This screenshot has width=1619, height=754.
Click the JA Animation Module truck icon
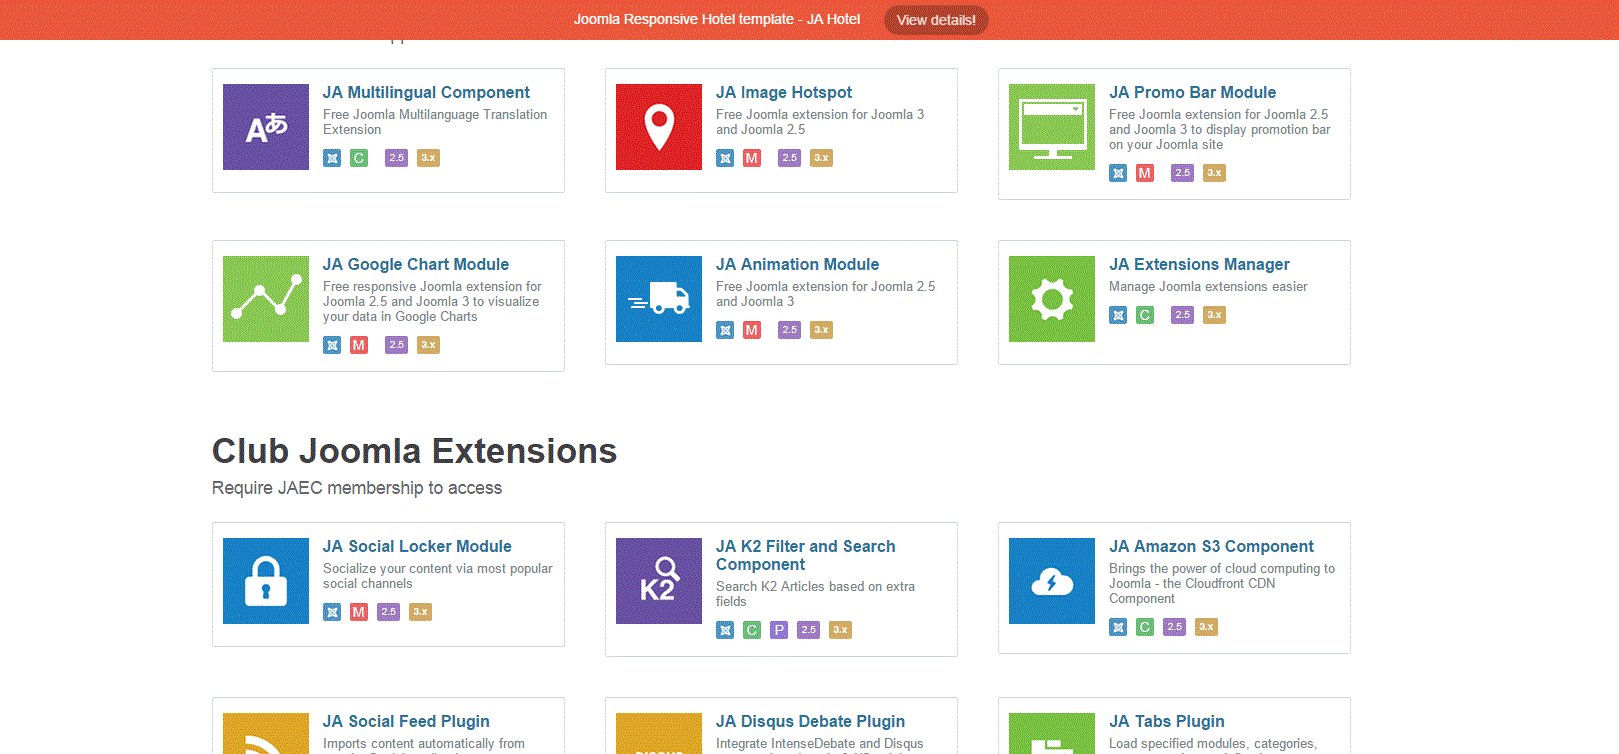(659, 299)
